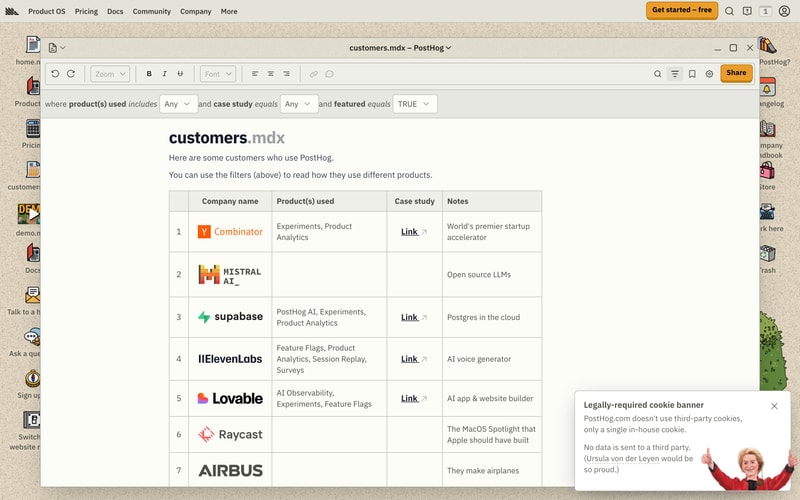Viewport: 800px width, 500px height.
Task: Click the insert link icon
Action: tap(313, 74)
